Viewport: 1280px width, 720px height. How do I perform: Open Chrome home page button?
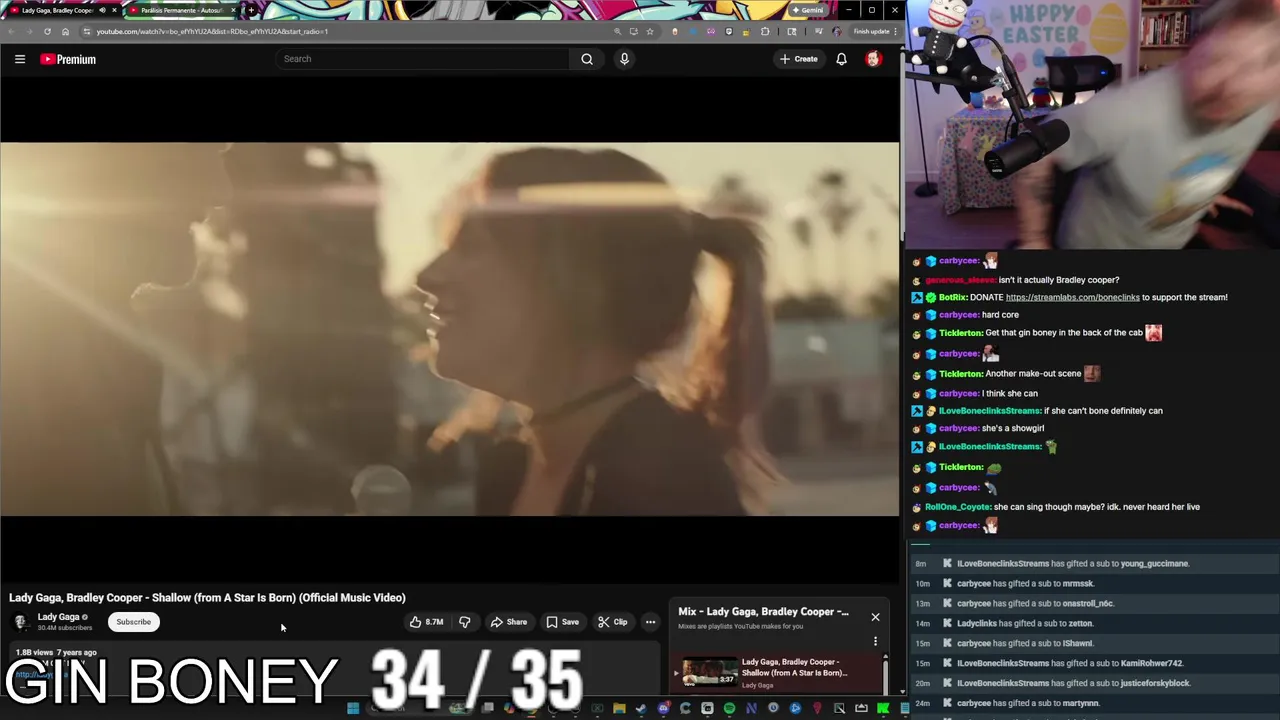(65, 31)
